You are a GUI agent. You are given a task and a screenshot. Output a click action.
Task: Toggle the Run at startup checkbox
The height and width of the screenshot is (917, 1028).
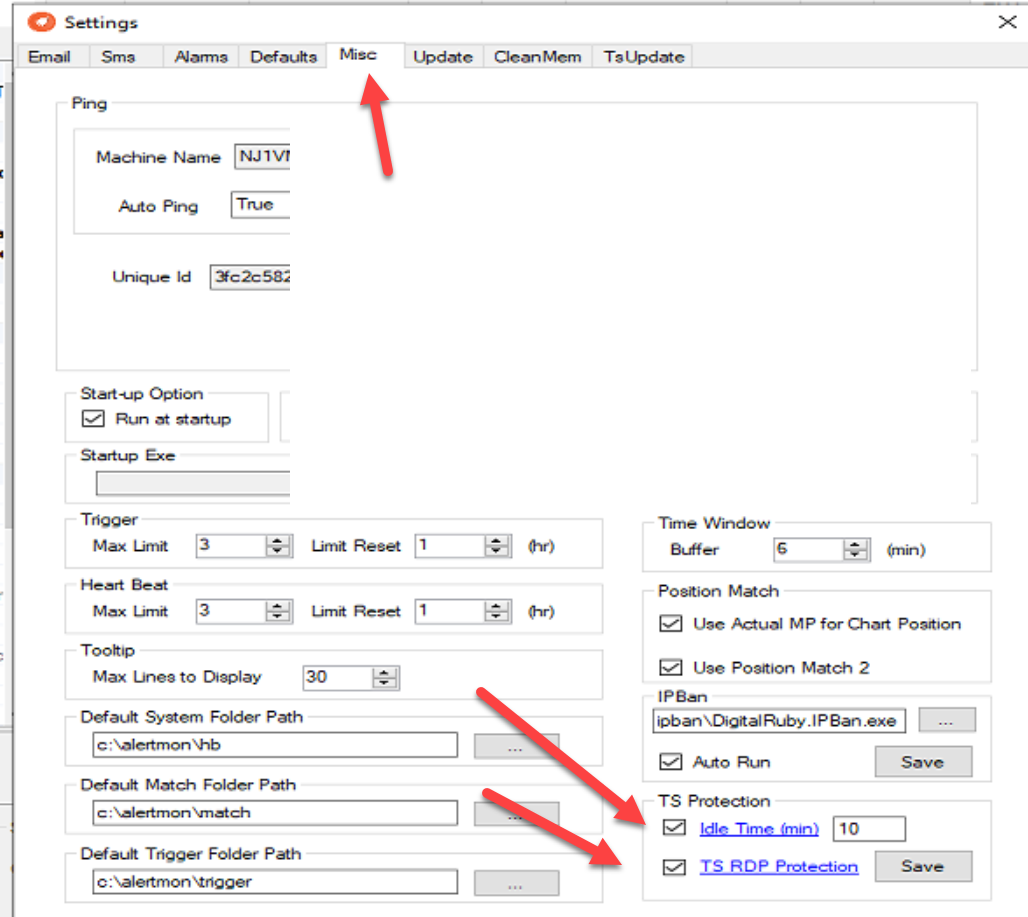coord(93,419)
